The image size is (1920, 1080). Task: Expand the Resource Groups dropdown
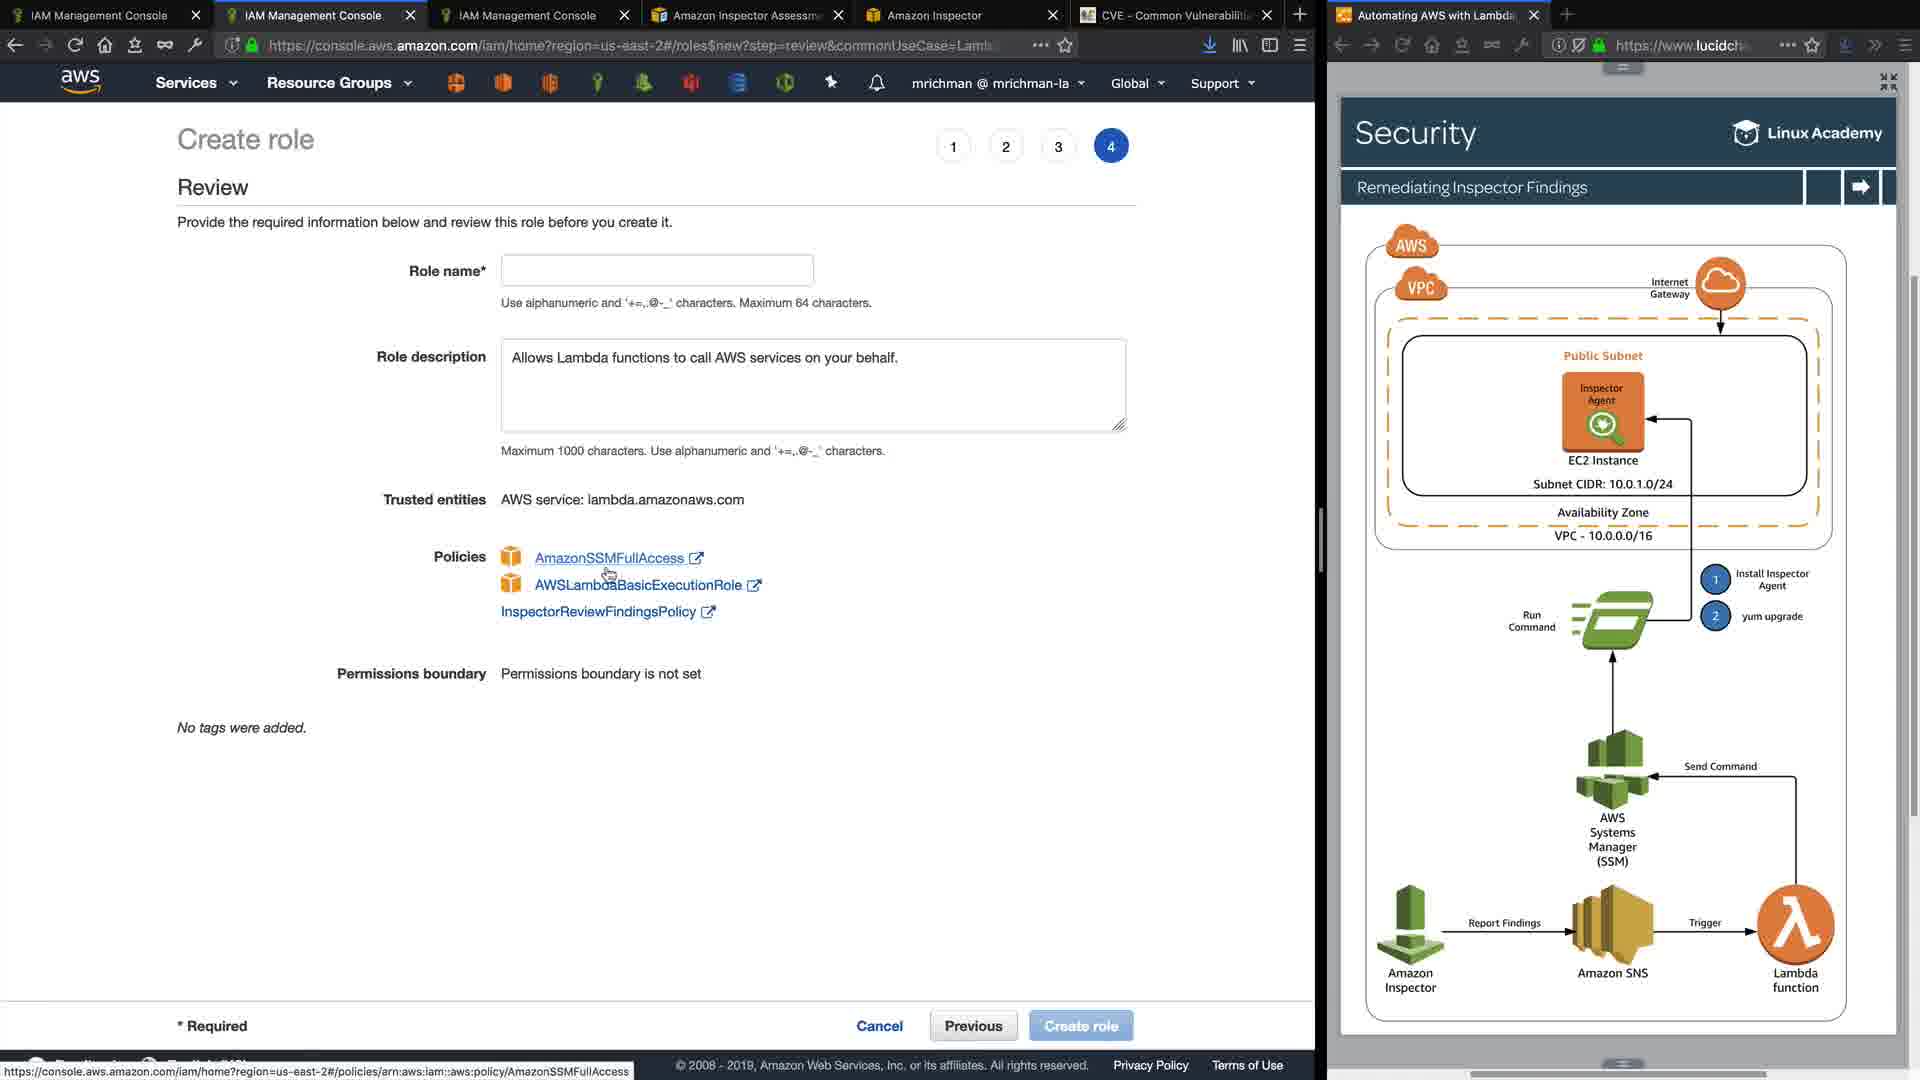(x=339, y=83)
